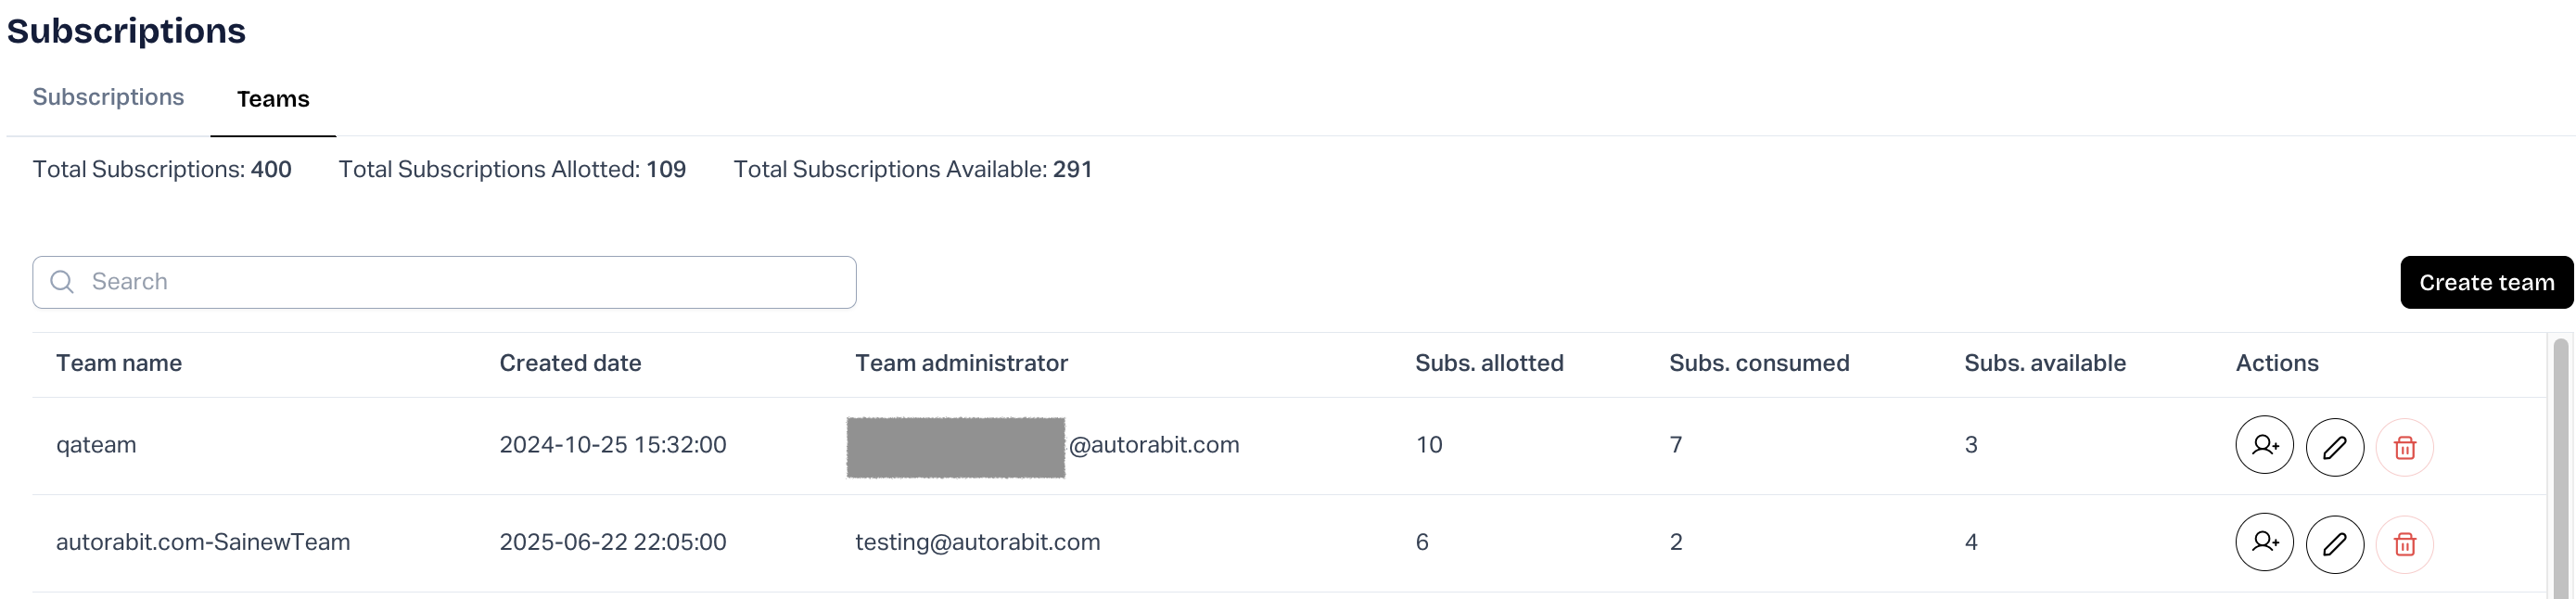Image resolution: width=2576 pixels, height=599 pixels.
Task: Click the pencil icon for autorabit.com-SainewTeam
Action: [2334, 544]
